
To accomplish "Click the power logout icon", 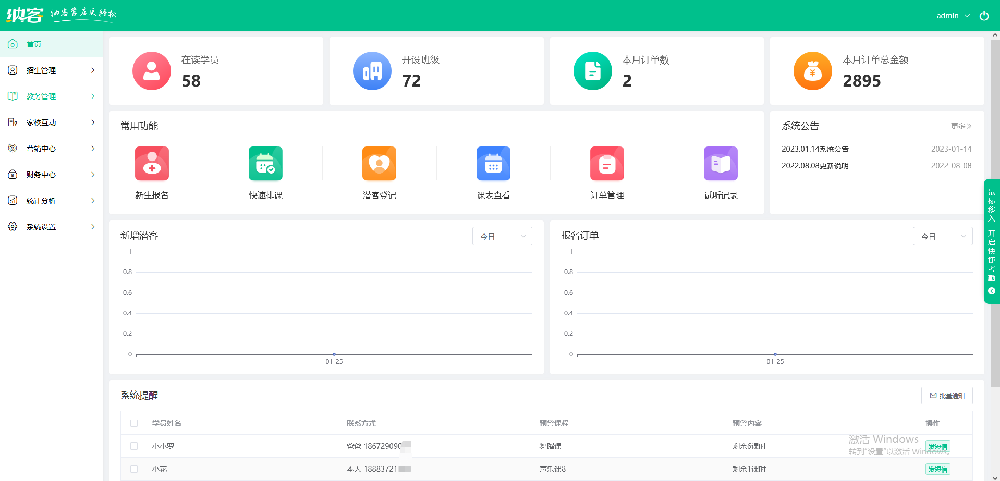I will 984,15.
